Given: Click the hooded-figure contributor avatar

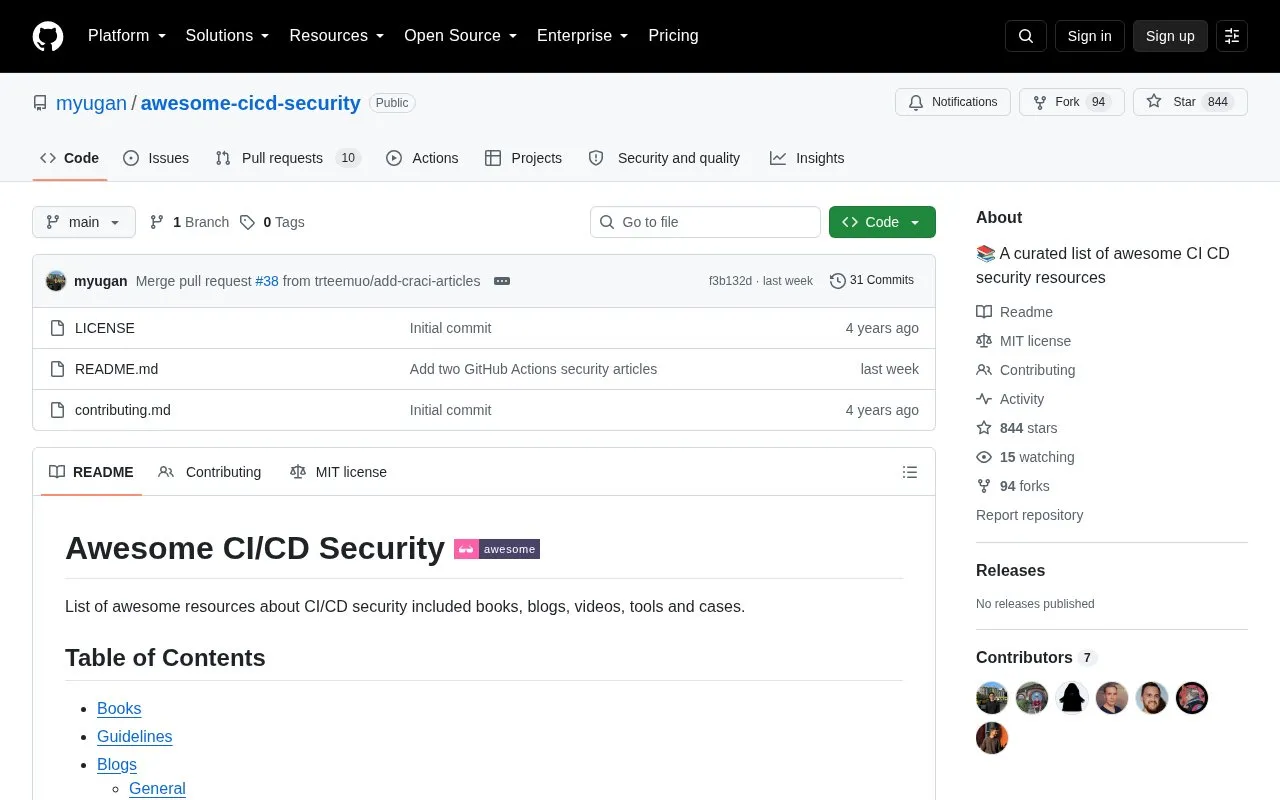Looking at the screenshot, I should [1072, 698].
